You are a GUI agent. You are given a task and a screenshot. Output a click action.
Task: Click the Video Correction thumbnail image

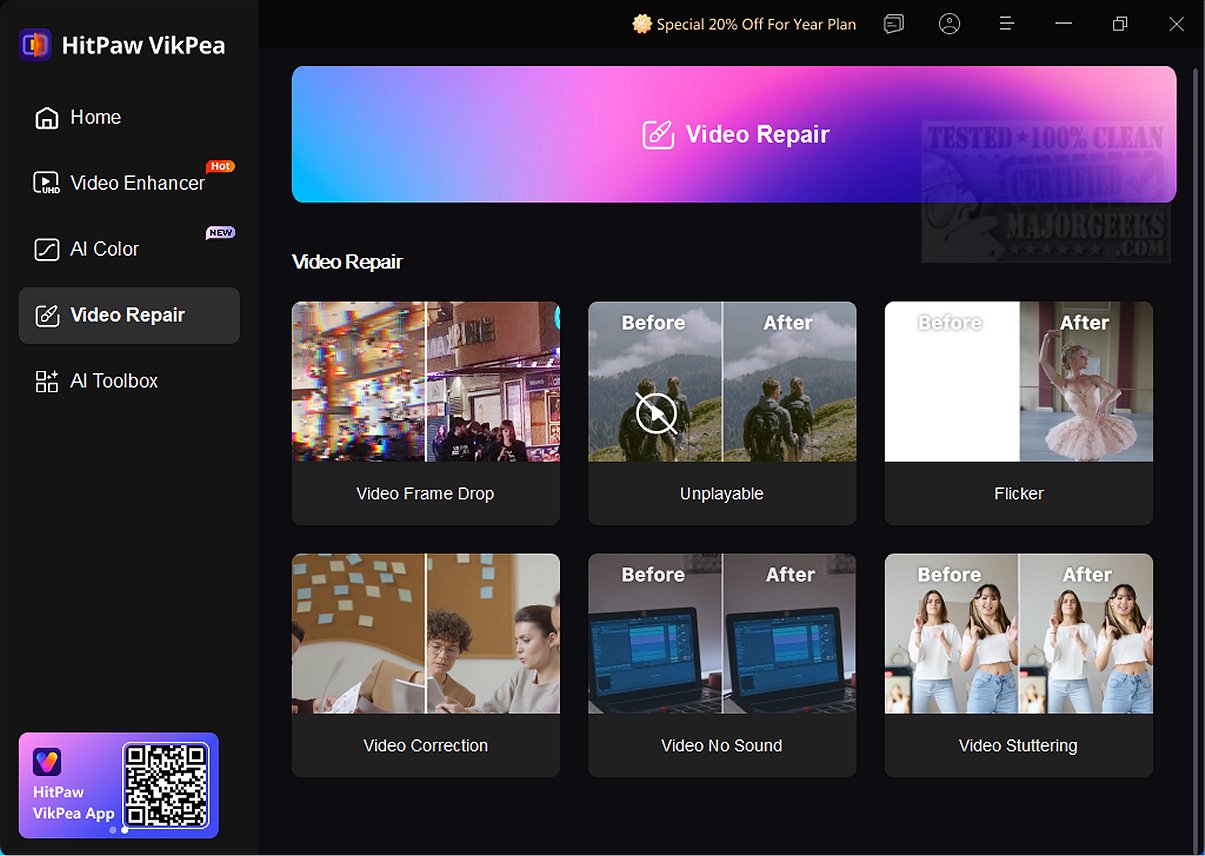[x=426, y=634]
